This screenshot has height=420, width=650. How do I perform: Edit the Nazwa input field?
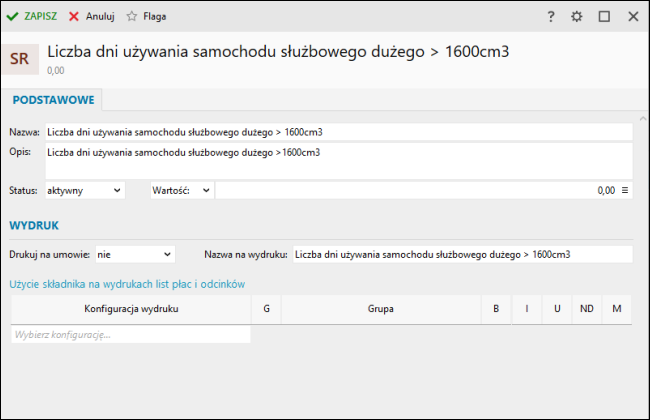[x=339, y=132]
